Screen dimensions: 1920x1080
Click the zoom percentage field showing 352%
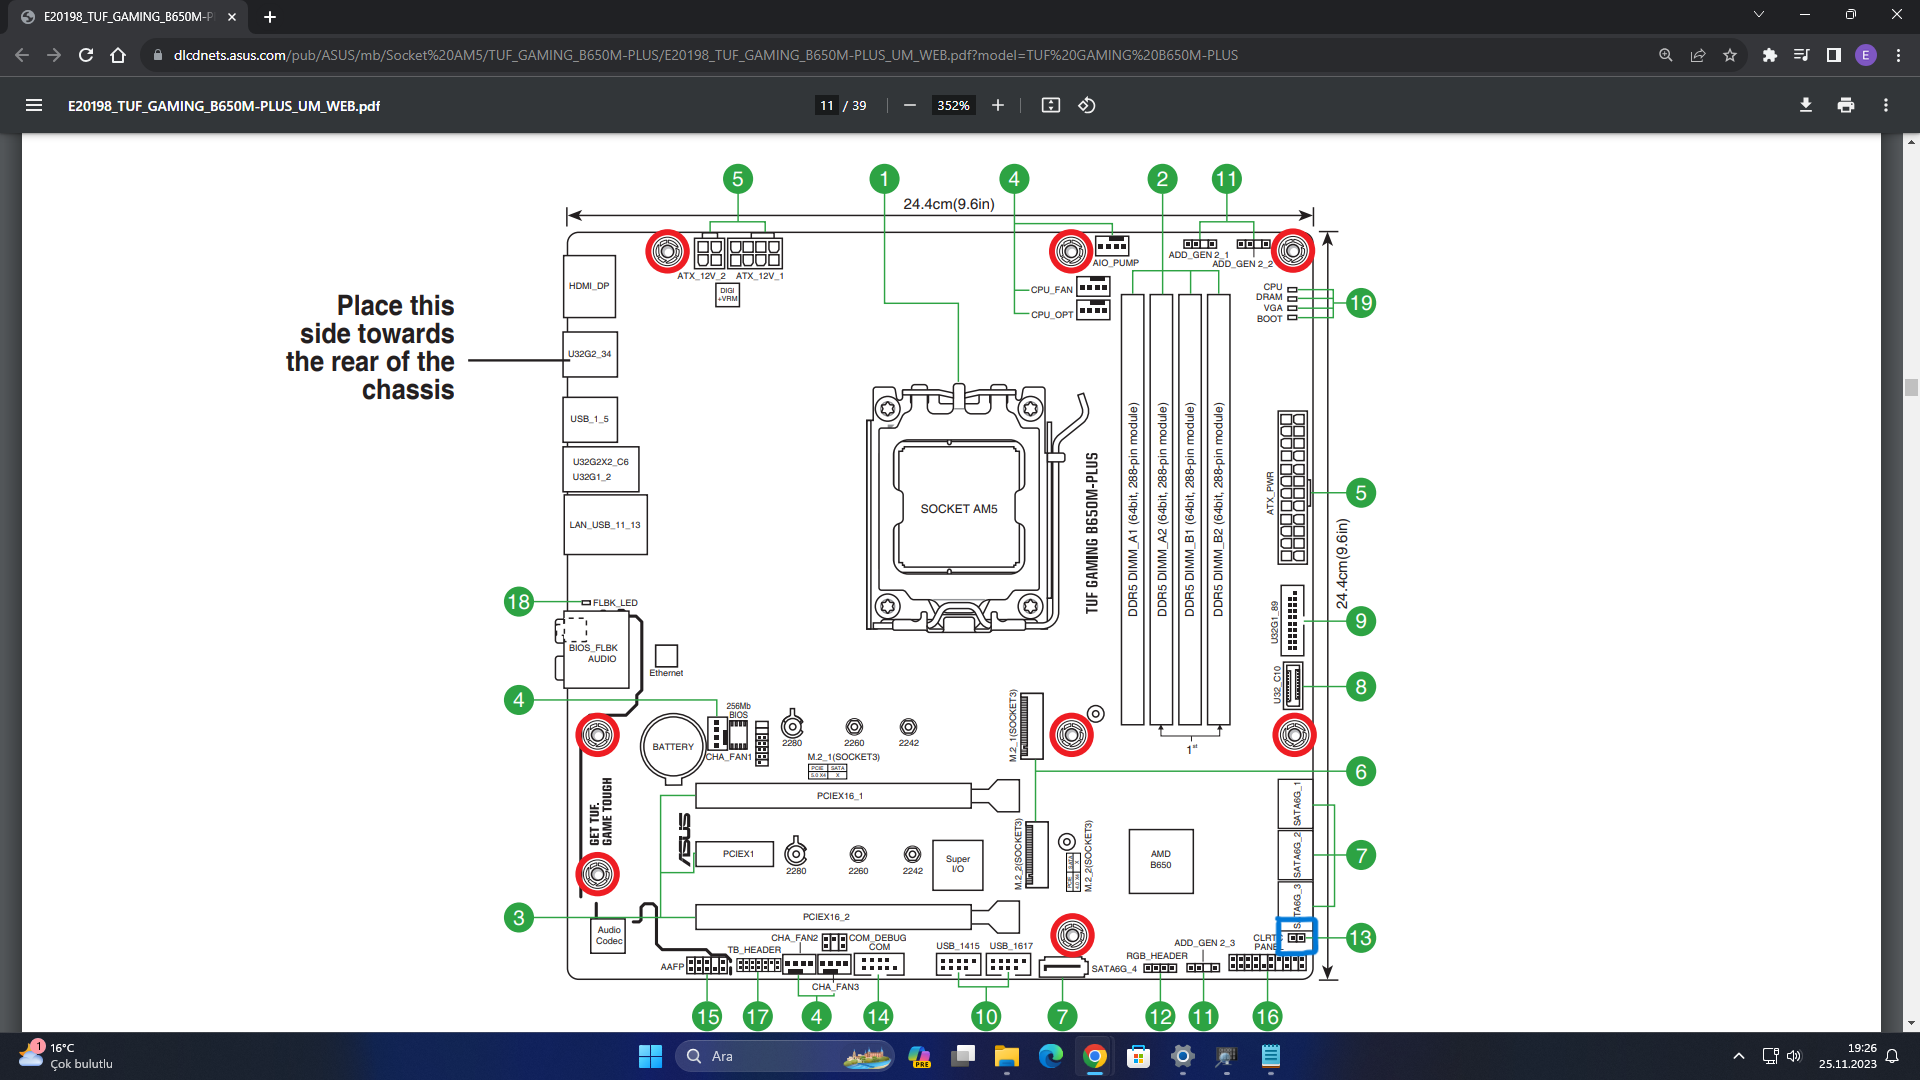coord(953,105)
